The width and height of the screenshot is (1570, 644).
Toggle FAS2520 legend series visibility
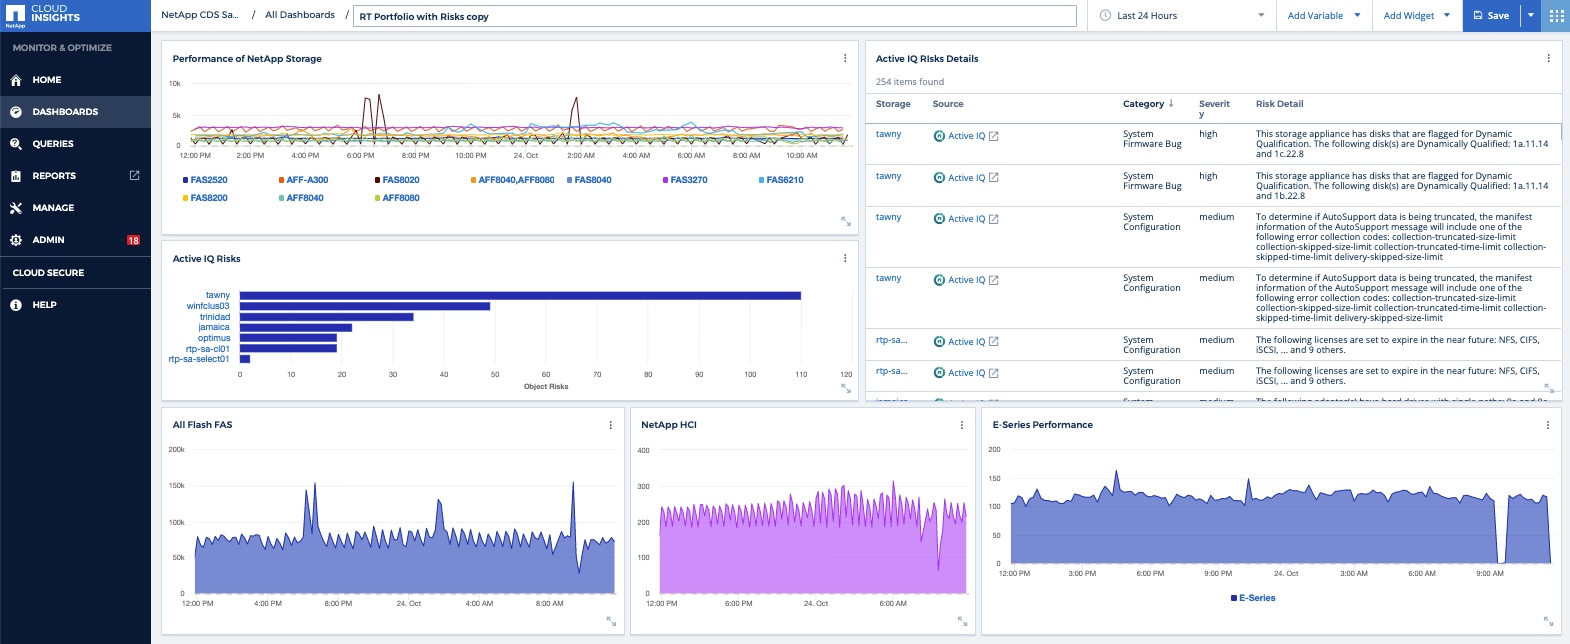click(x=205, y=180)
